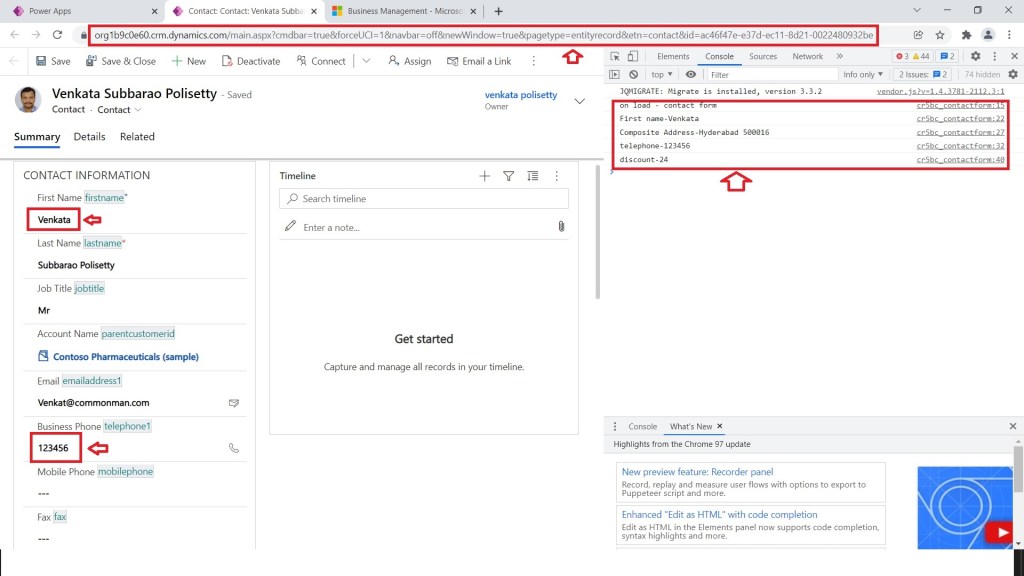
Task: Click the Search timeline field
Action: (x=423, y=199)
